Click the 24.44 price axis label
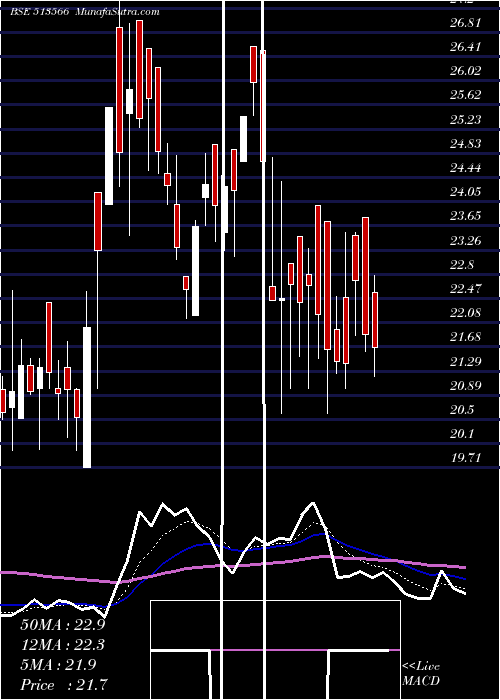 [466, 168]
